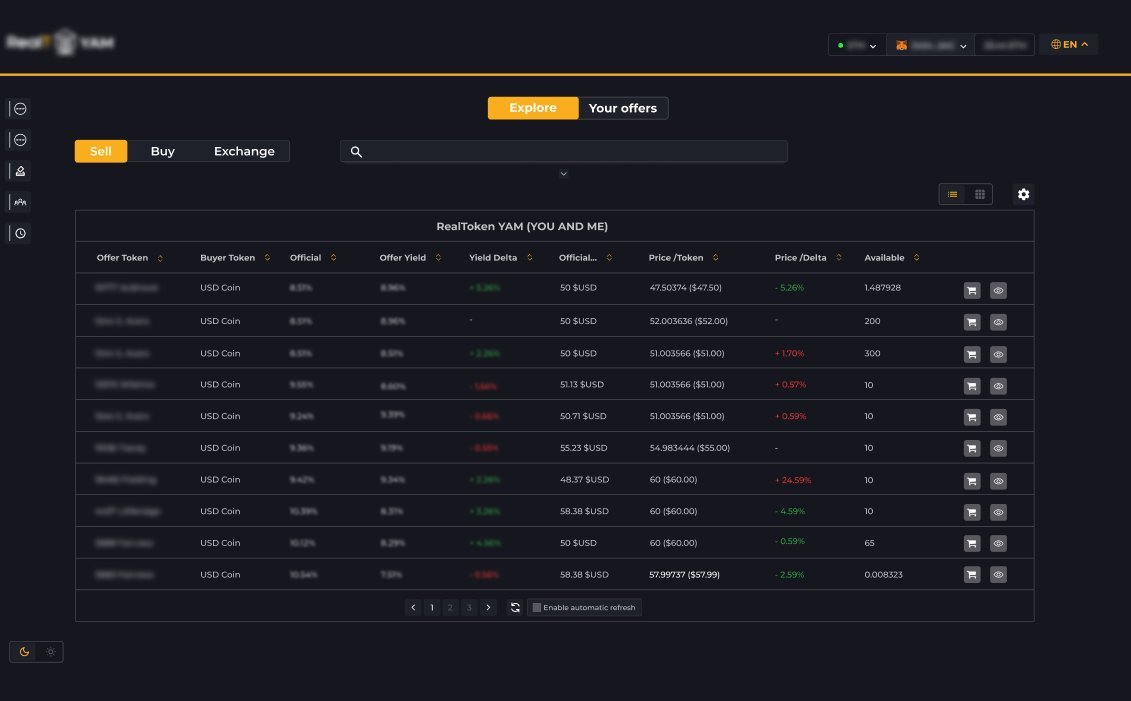
Task: Open the network selector dropdown
Action: click(857, 45)
